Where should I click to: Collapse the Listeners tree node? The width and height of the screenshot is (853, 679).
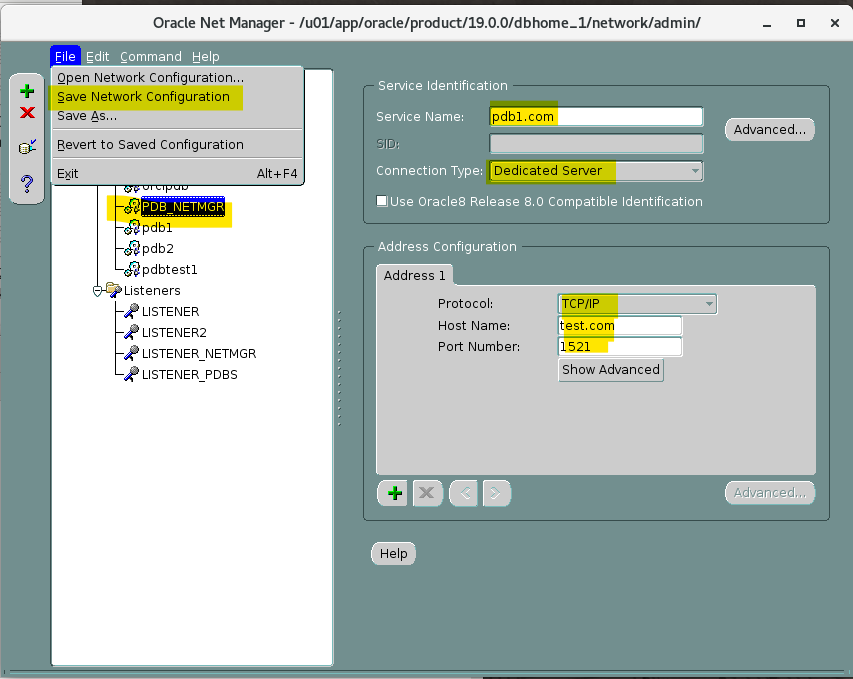point(97,291)
